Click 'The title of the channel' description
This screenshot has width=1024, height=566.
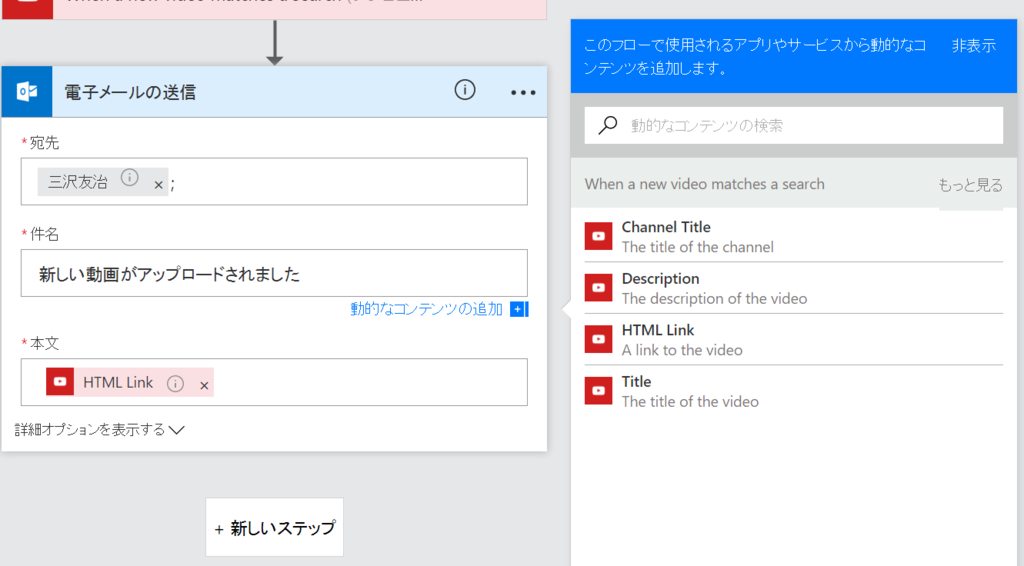(697, 247)
